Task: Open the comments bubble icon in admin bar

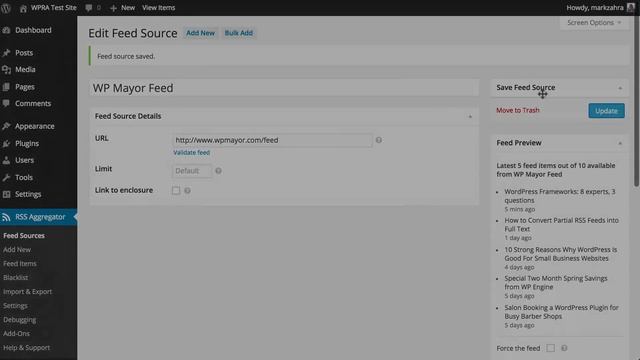Action: coord(89,8)
